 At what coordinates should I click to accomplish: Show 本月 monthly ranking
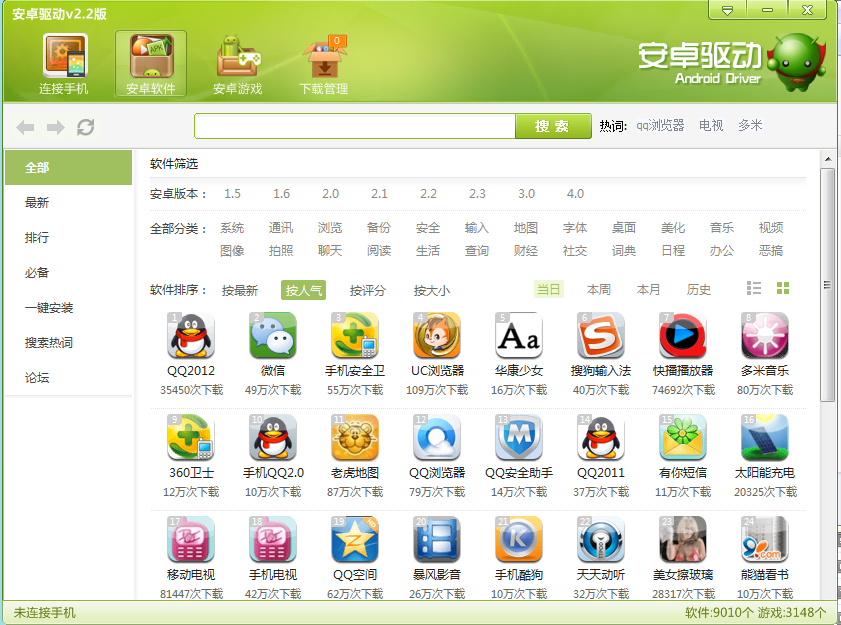[648, 289]
